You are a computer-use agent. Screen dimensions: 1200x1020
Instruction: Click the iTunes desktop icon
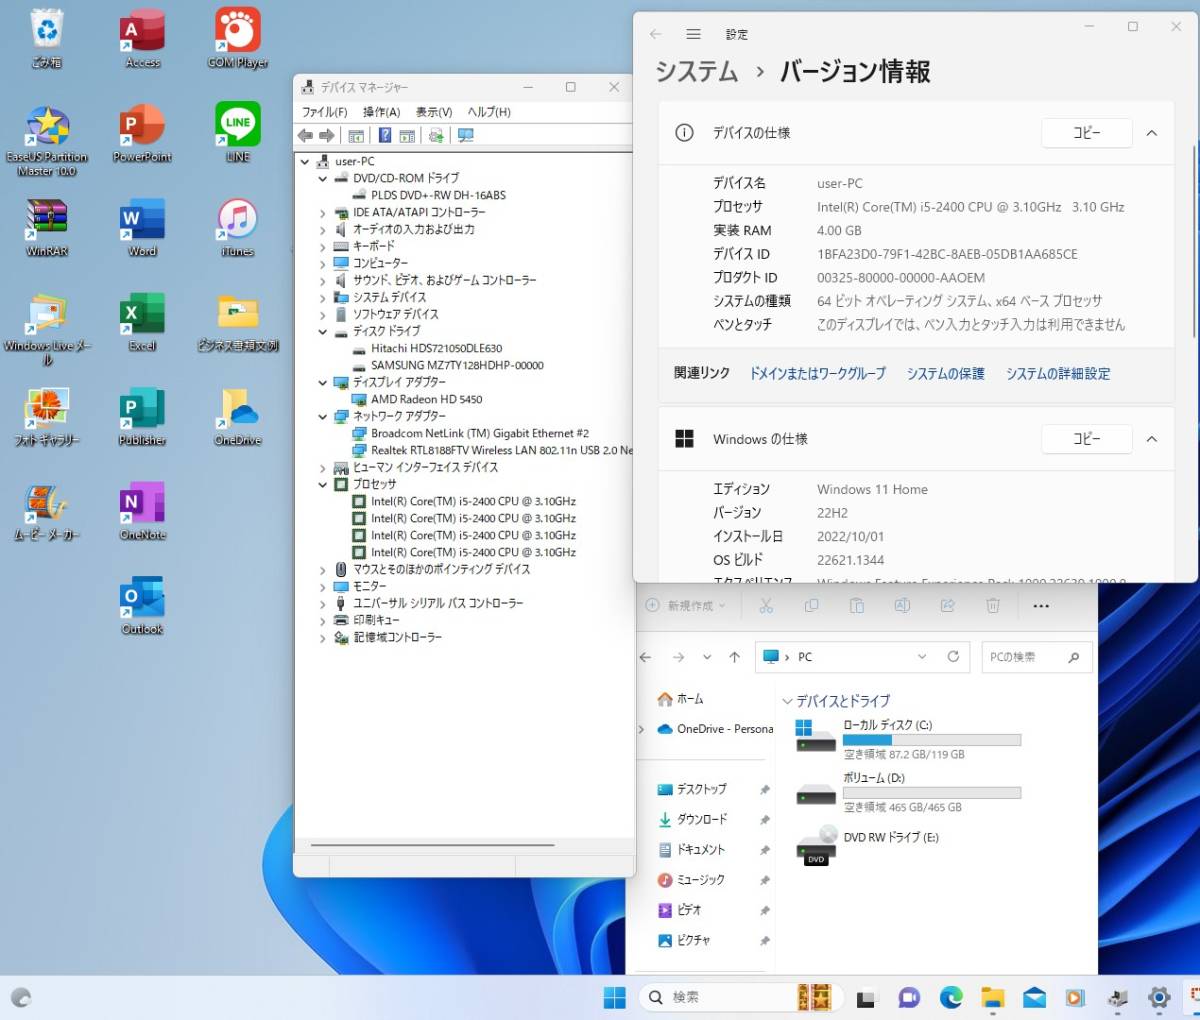click(x=238, y=227)
